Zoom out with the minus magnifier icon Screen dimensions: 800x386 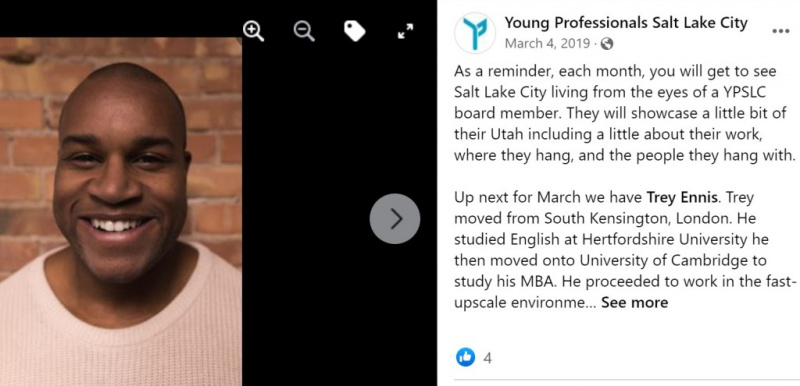pos(304,32)
